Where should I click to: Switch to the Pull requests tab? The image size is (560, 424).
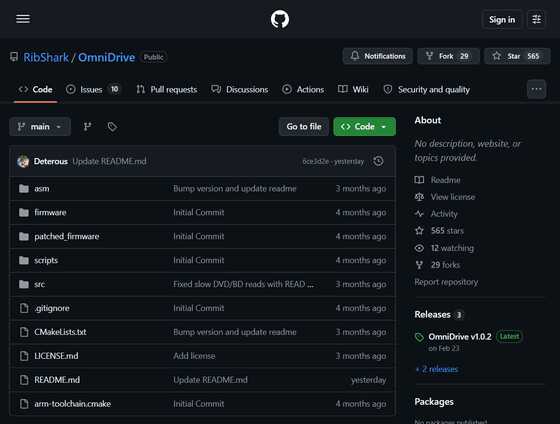[x=167, y=89]
